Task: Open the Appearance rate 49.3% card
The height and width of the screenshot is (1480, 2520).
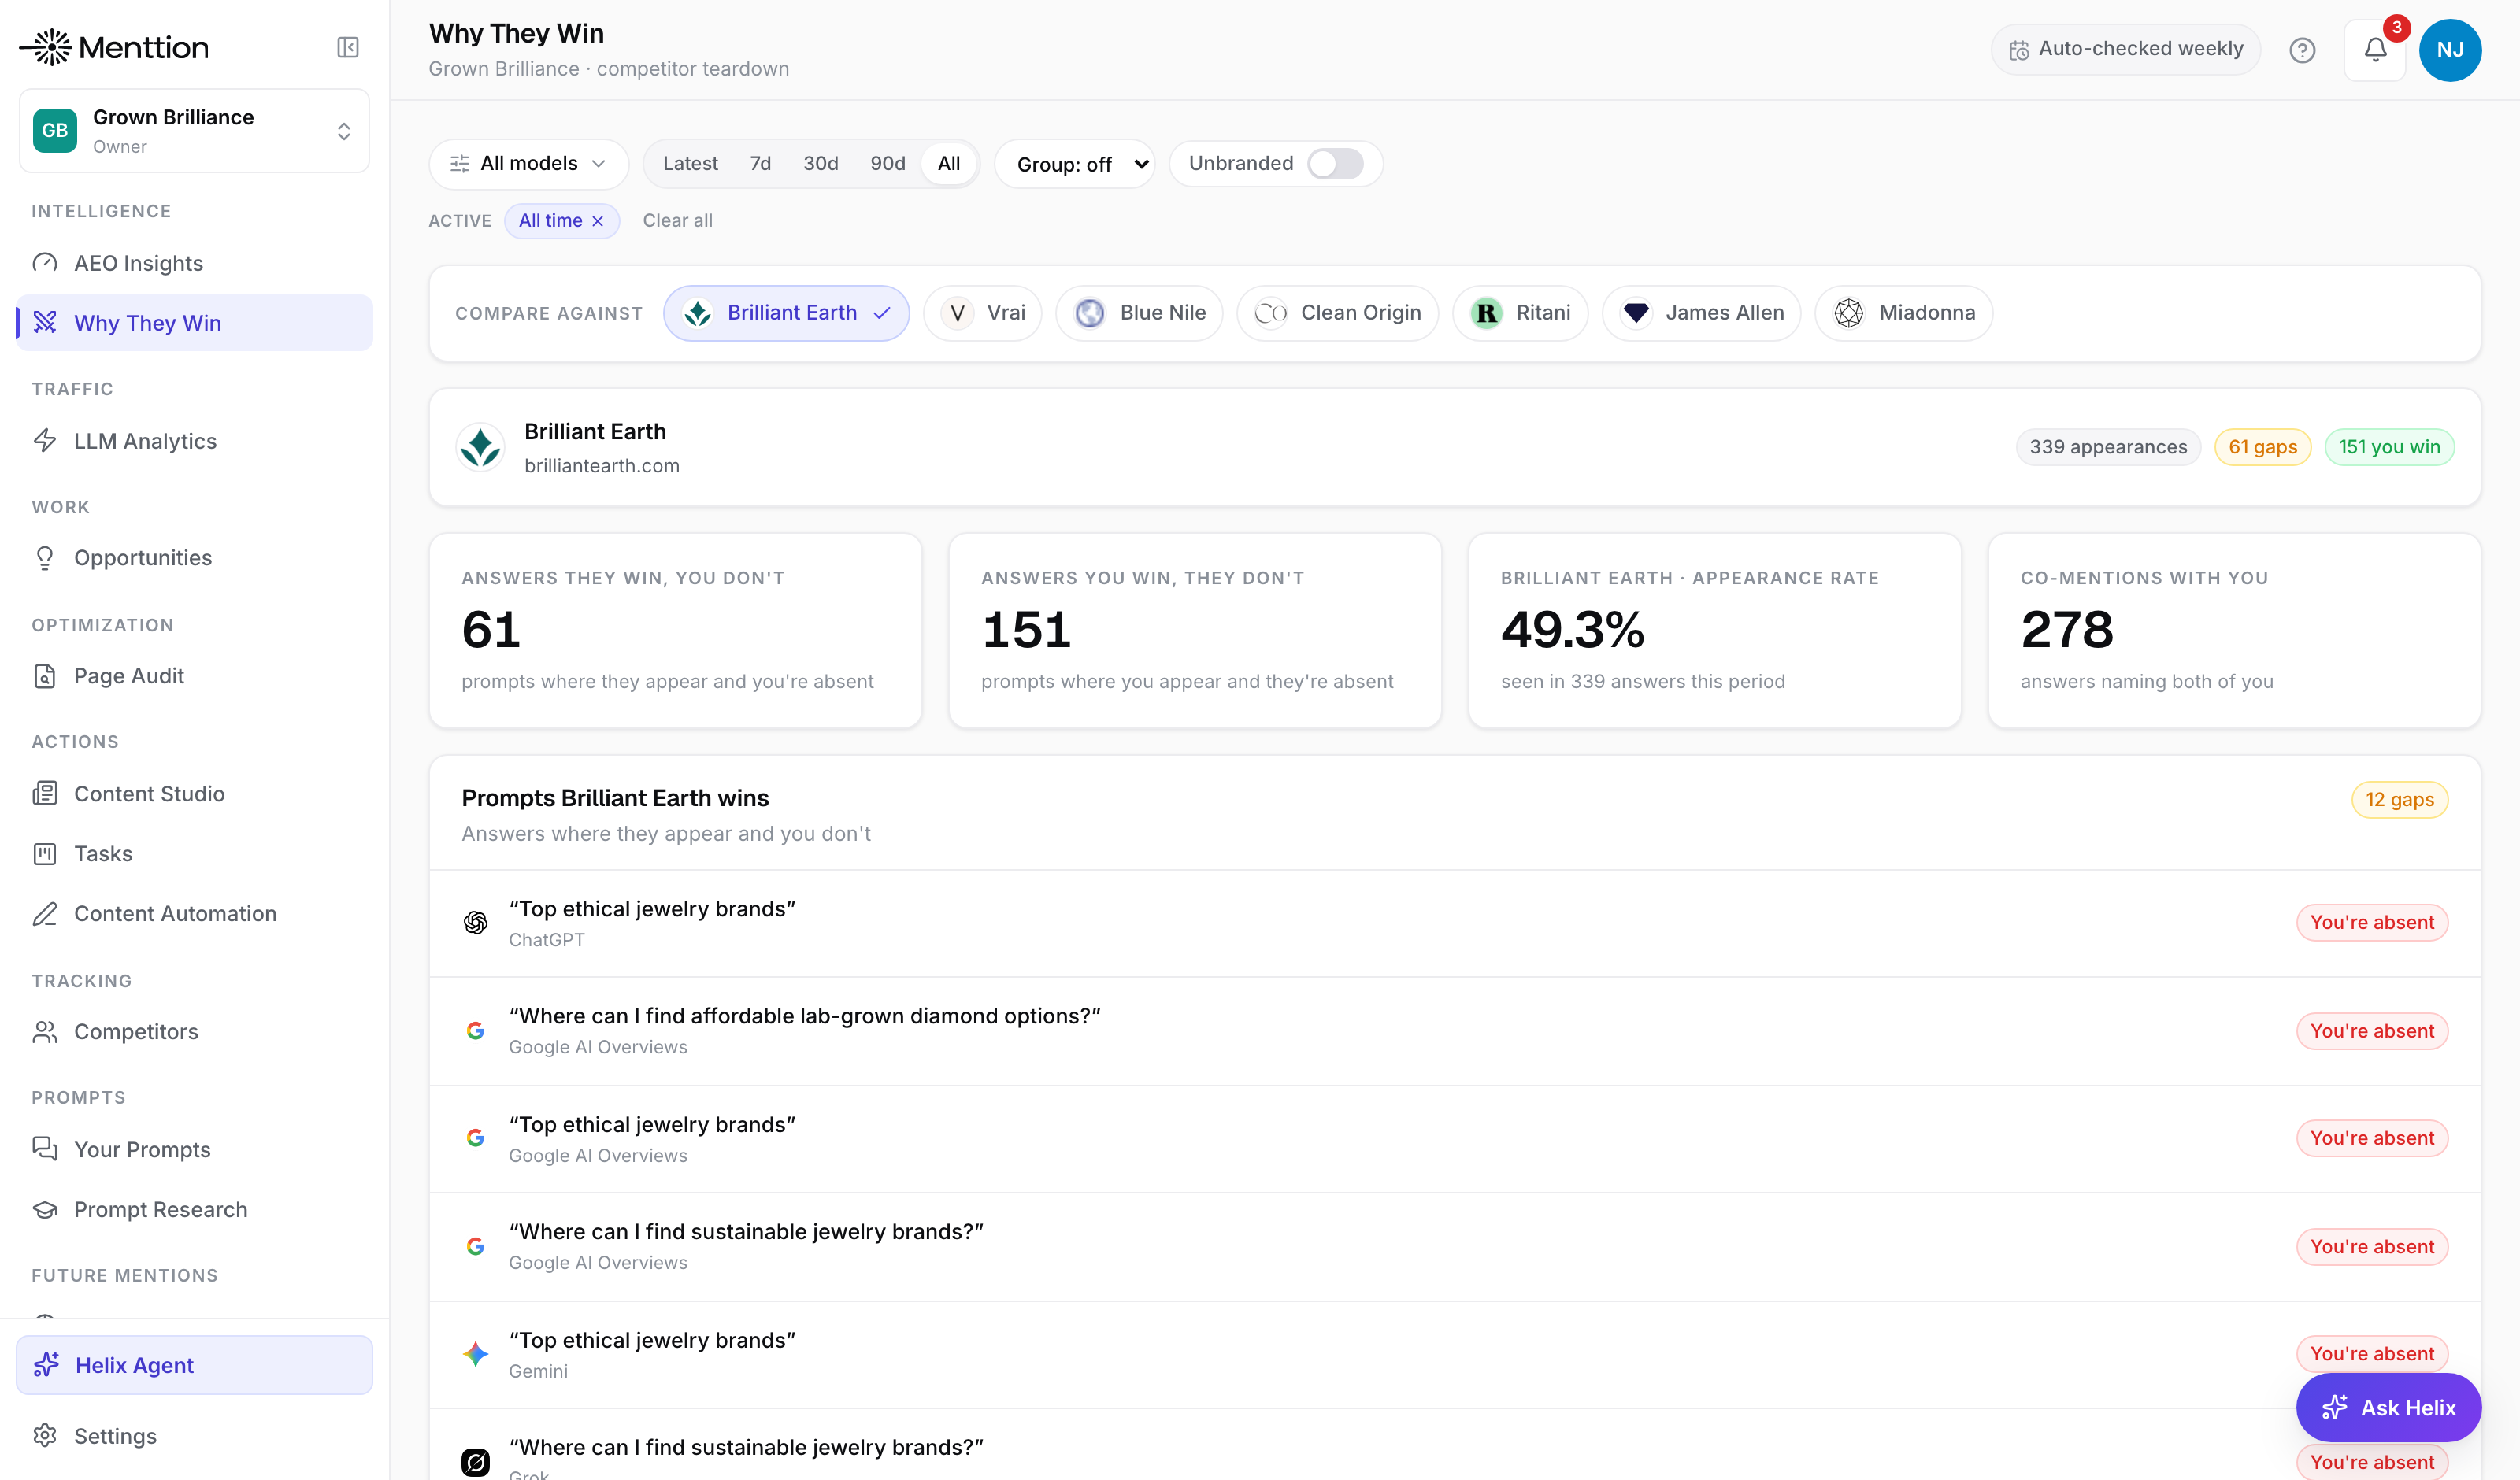Action: tap(1714, 630)
